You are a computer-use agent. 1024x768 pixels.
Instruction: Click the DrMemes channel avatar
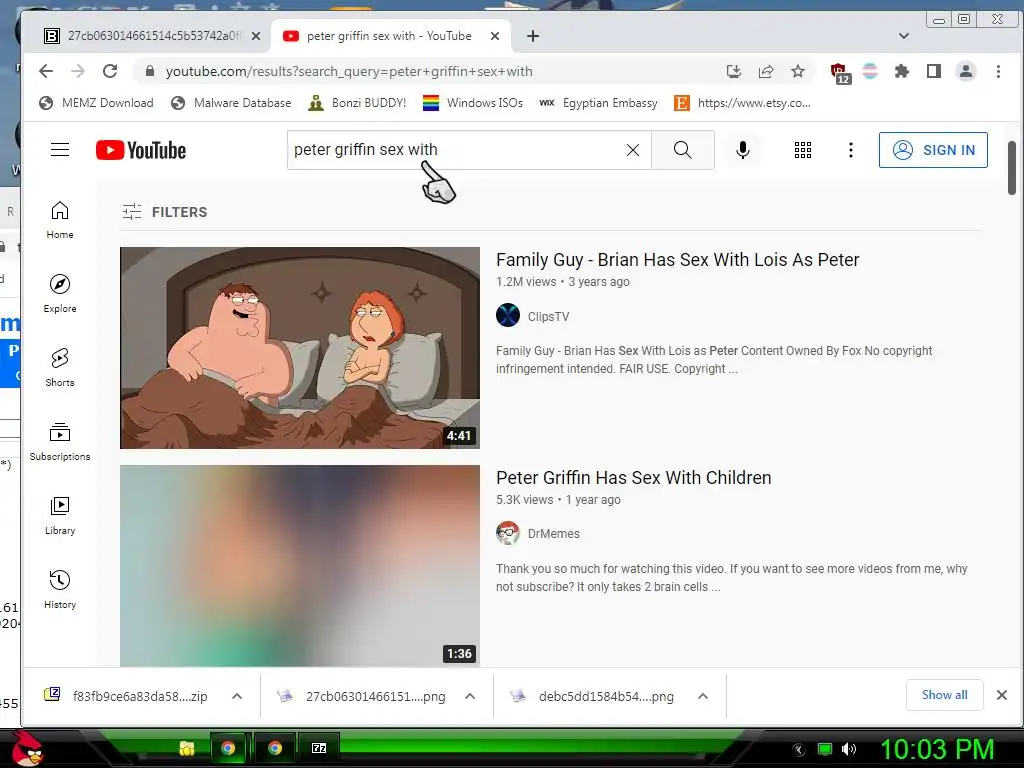(x=507, y=533)
